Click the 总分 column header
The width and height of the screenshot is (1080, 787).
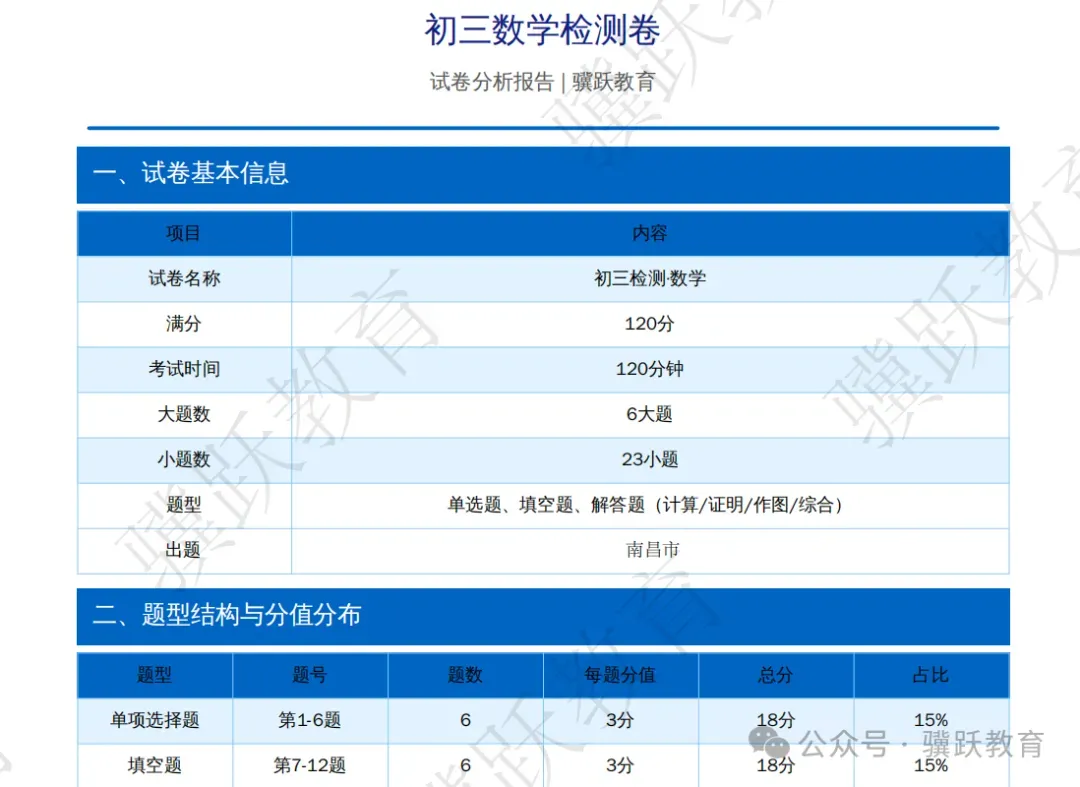[776, 675]
